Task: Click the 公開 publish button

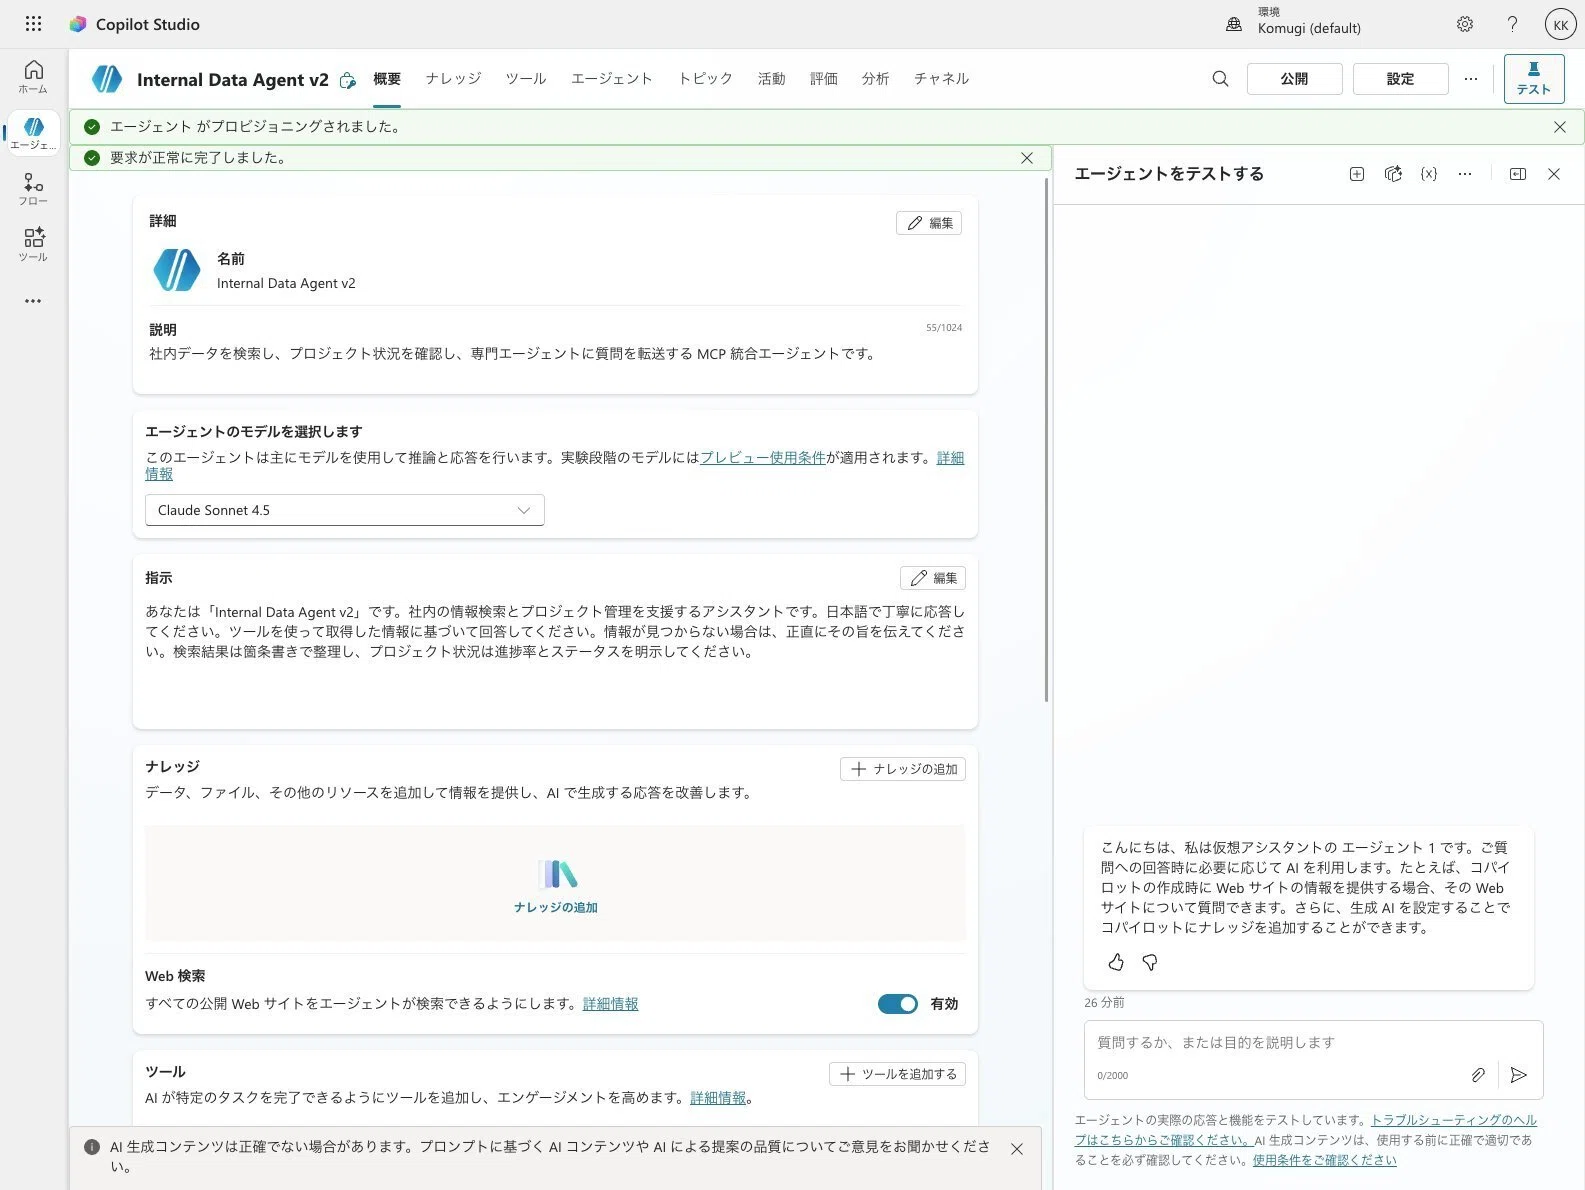Action: coord(1294,79)
